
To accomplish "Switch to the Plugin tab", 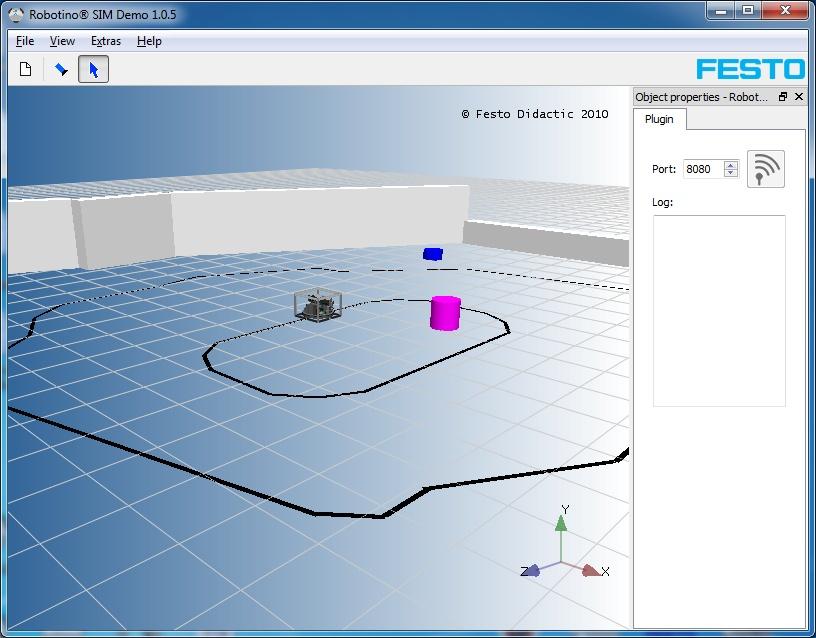I will (659, 119).
